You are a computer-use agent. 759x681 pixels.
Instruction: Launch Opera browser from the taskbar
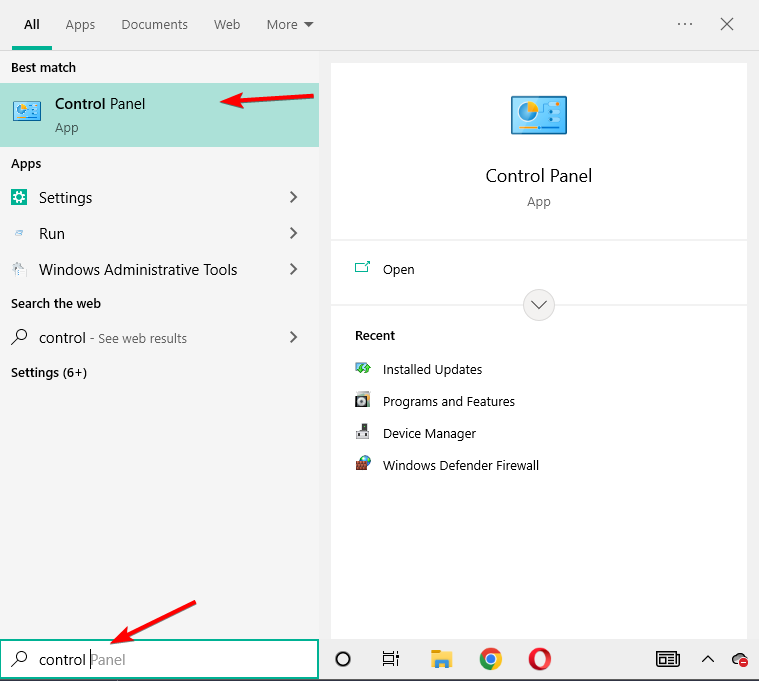click(539, 659)
